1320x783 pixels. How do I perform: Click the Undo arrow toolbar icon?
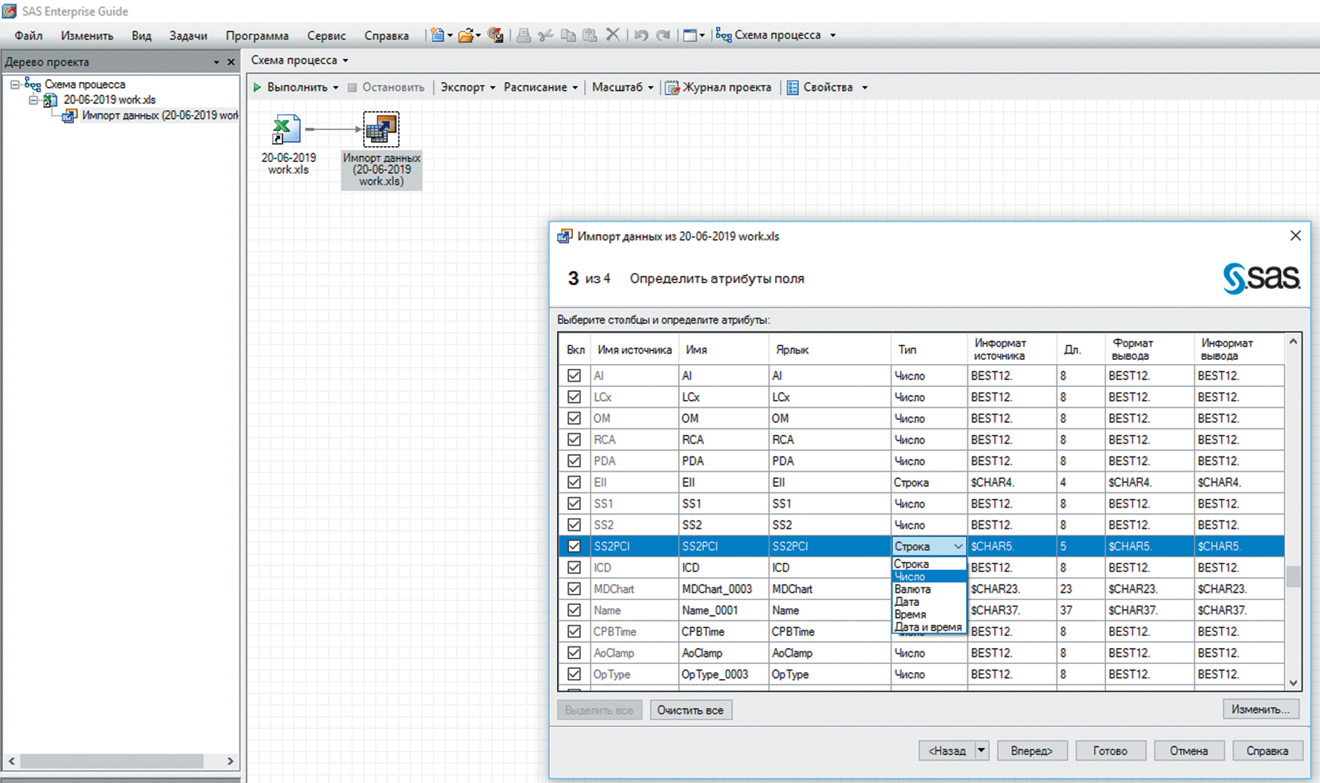(x=641, y=35)
